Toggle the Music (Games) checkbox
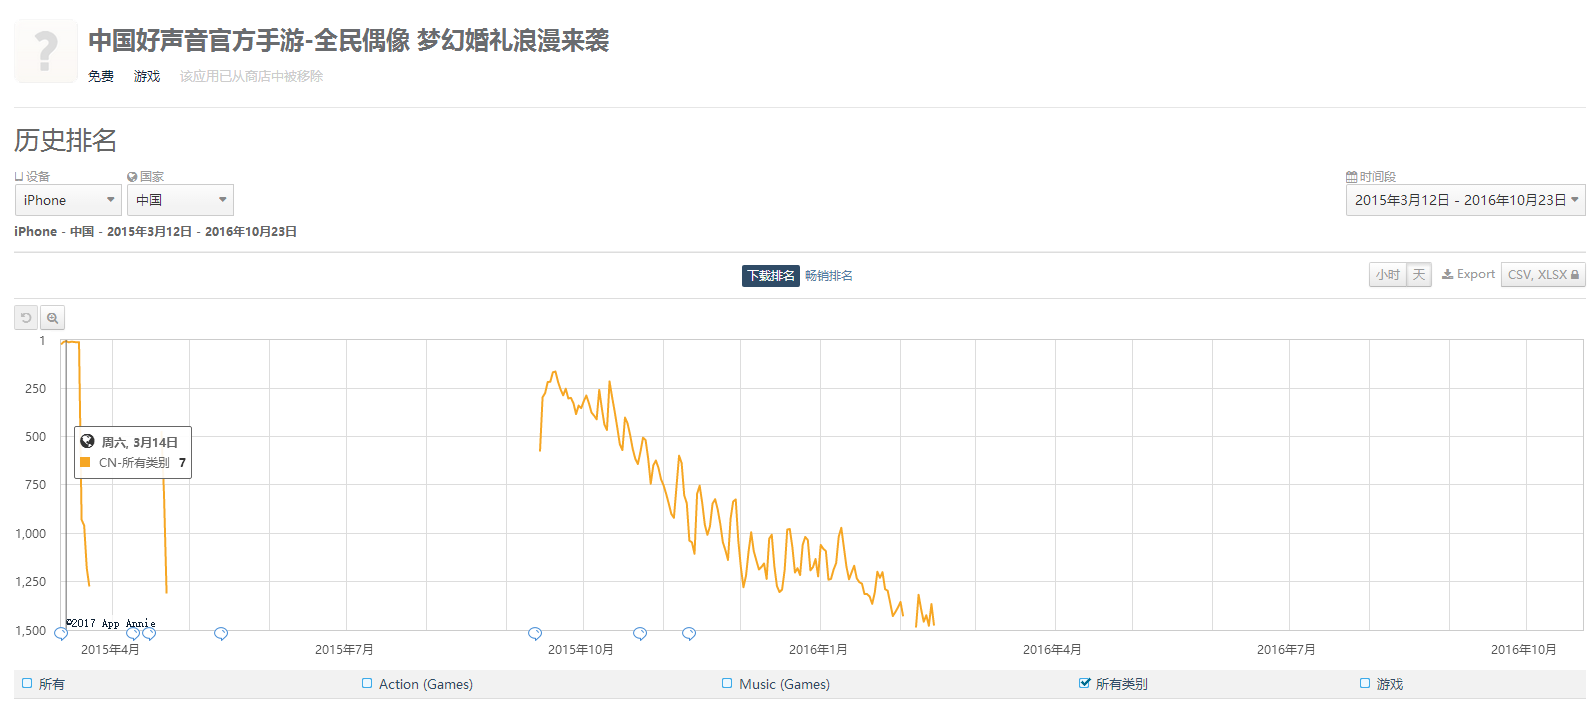Viewport: 1596px width, 702px height. point(727,684)
